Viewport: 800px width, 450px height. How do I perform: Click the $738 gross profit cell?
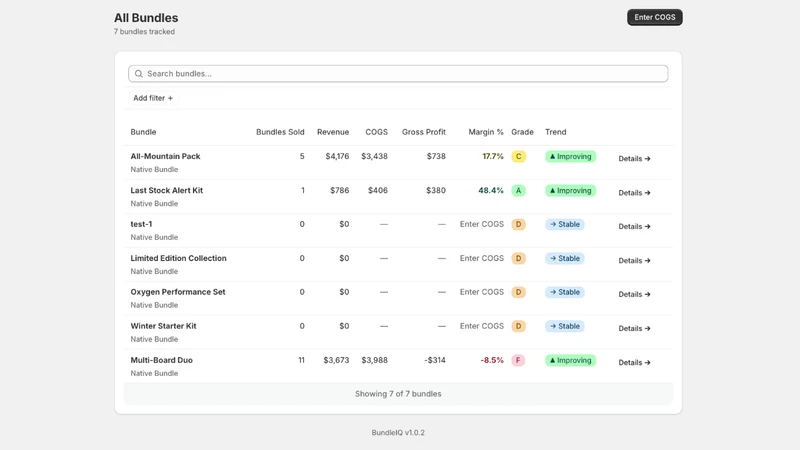tap(436, 156)
